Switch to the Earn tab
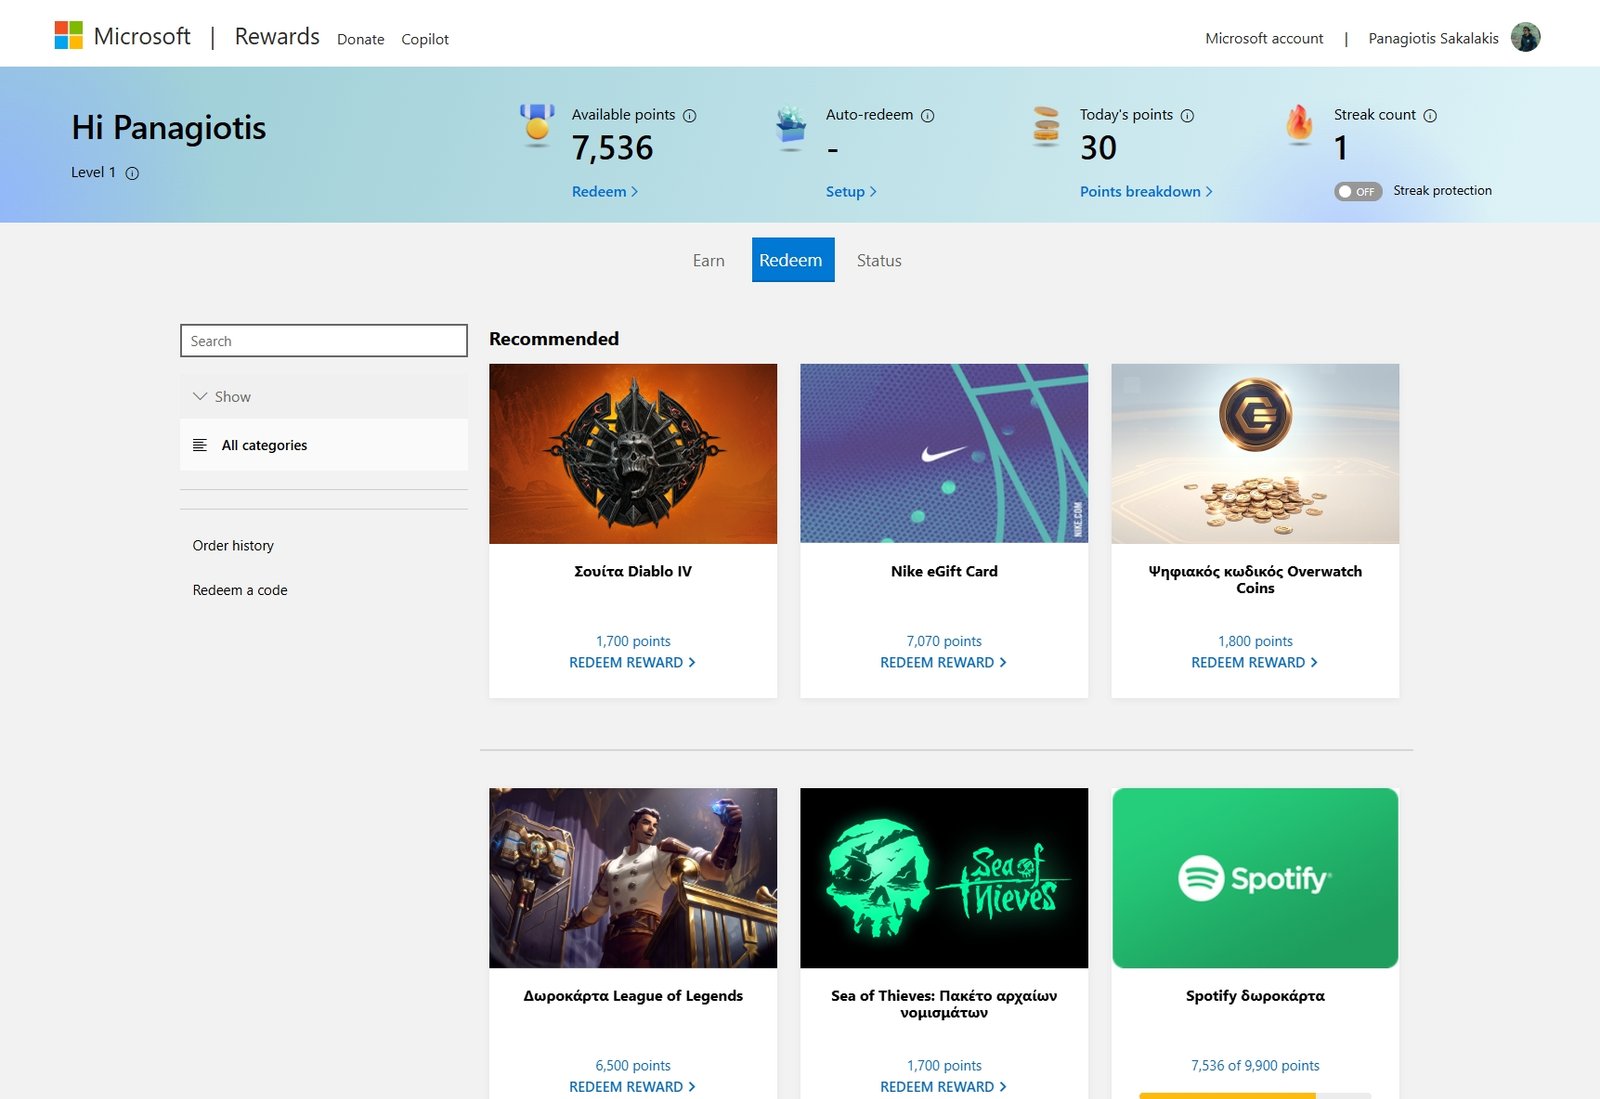 pos(708,260)
